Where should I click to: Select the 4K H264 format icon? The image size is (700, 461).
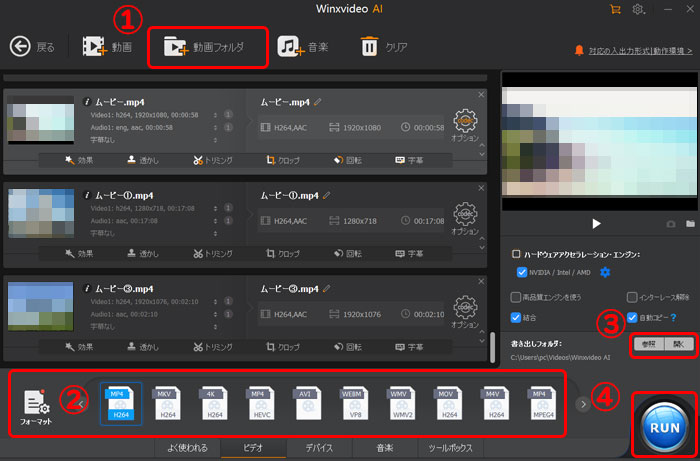212,404
